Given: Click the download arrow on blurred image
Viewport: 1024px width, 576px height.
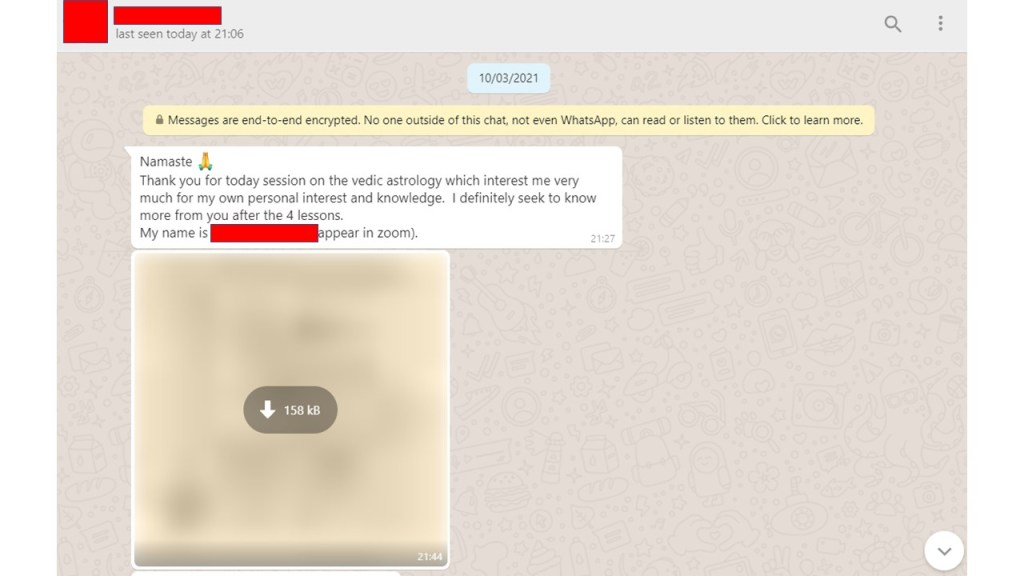Looking at the screenshot, I should [267, 410].
